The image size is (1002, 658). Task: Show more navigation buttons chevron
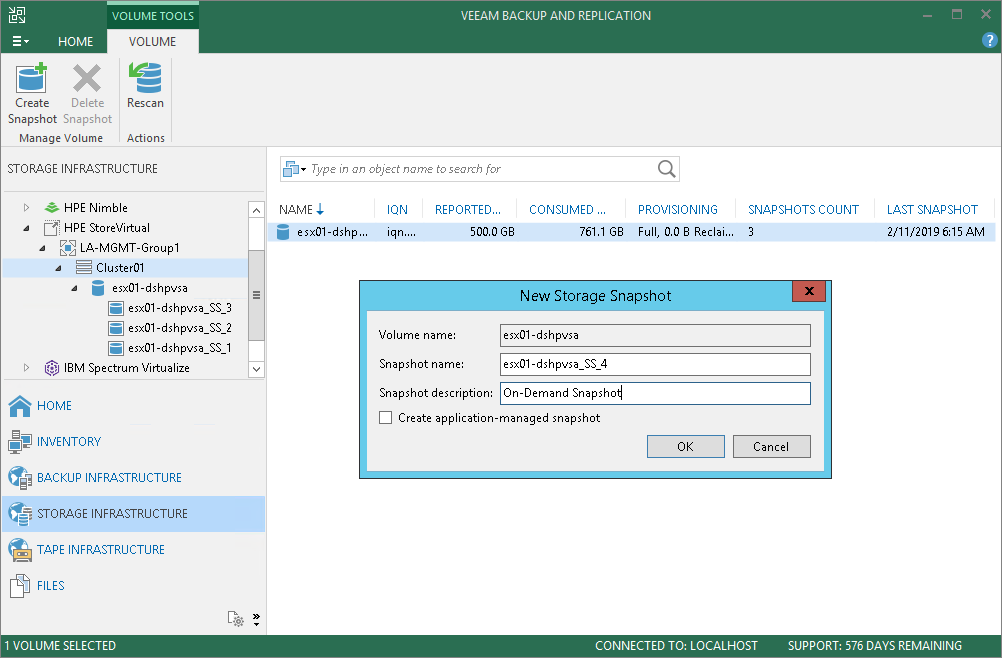pyautogui.click(x=256, y=618)
